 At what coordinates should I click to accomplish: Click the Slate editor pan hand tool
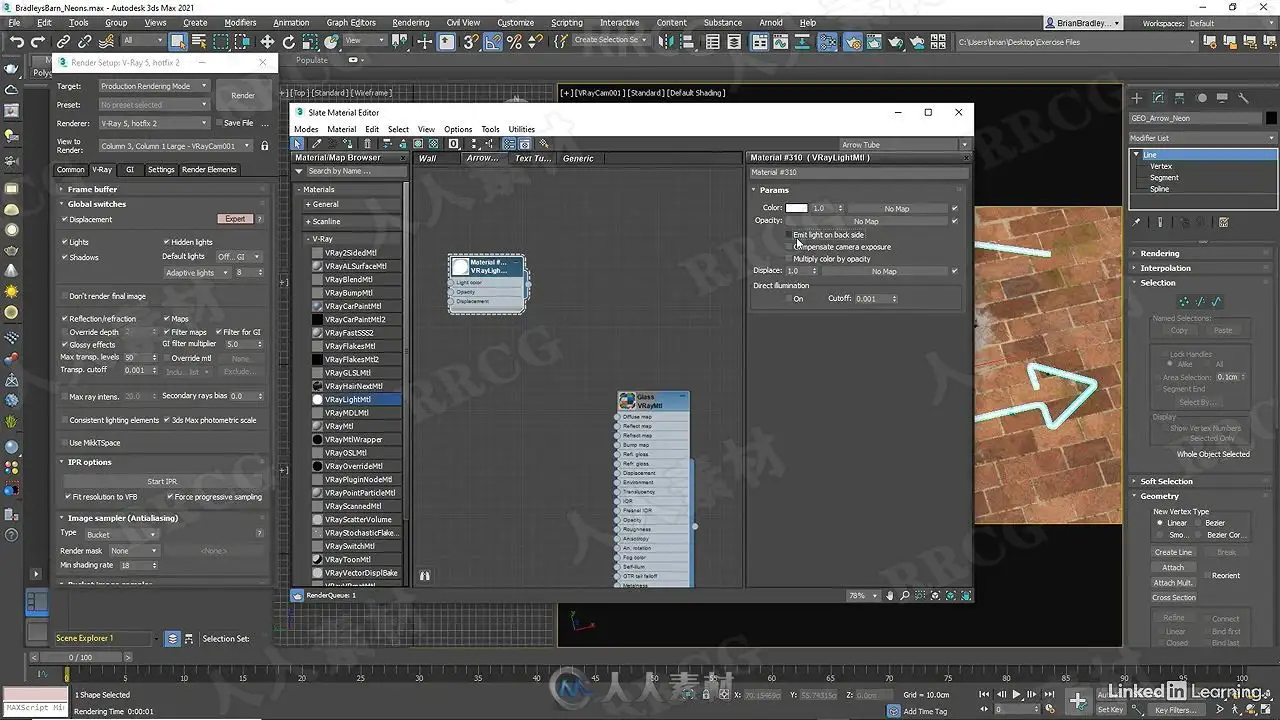click(889, 595)
